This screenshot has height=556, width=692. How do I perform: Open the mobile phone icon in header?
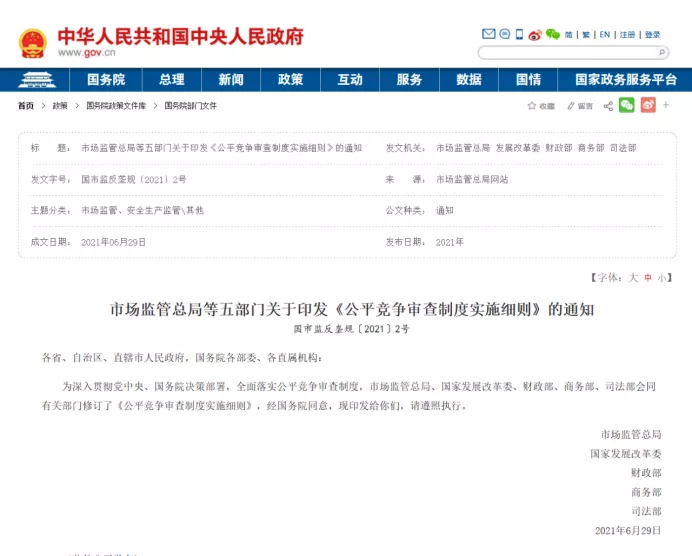tap(519, 34)
